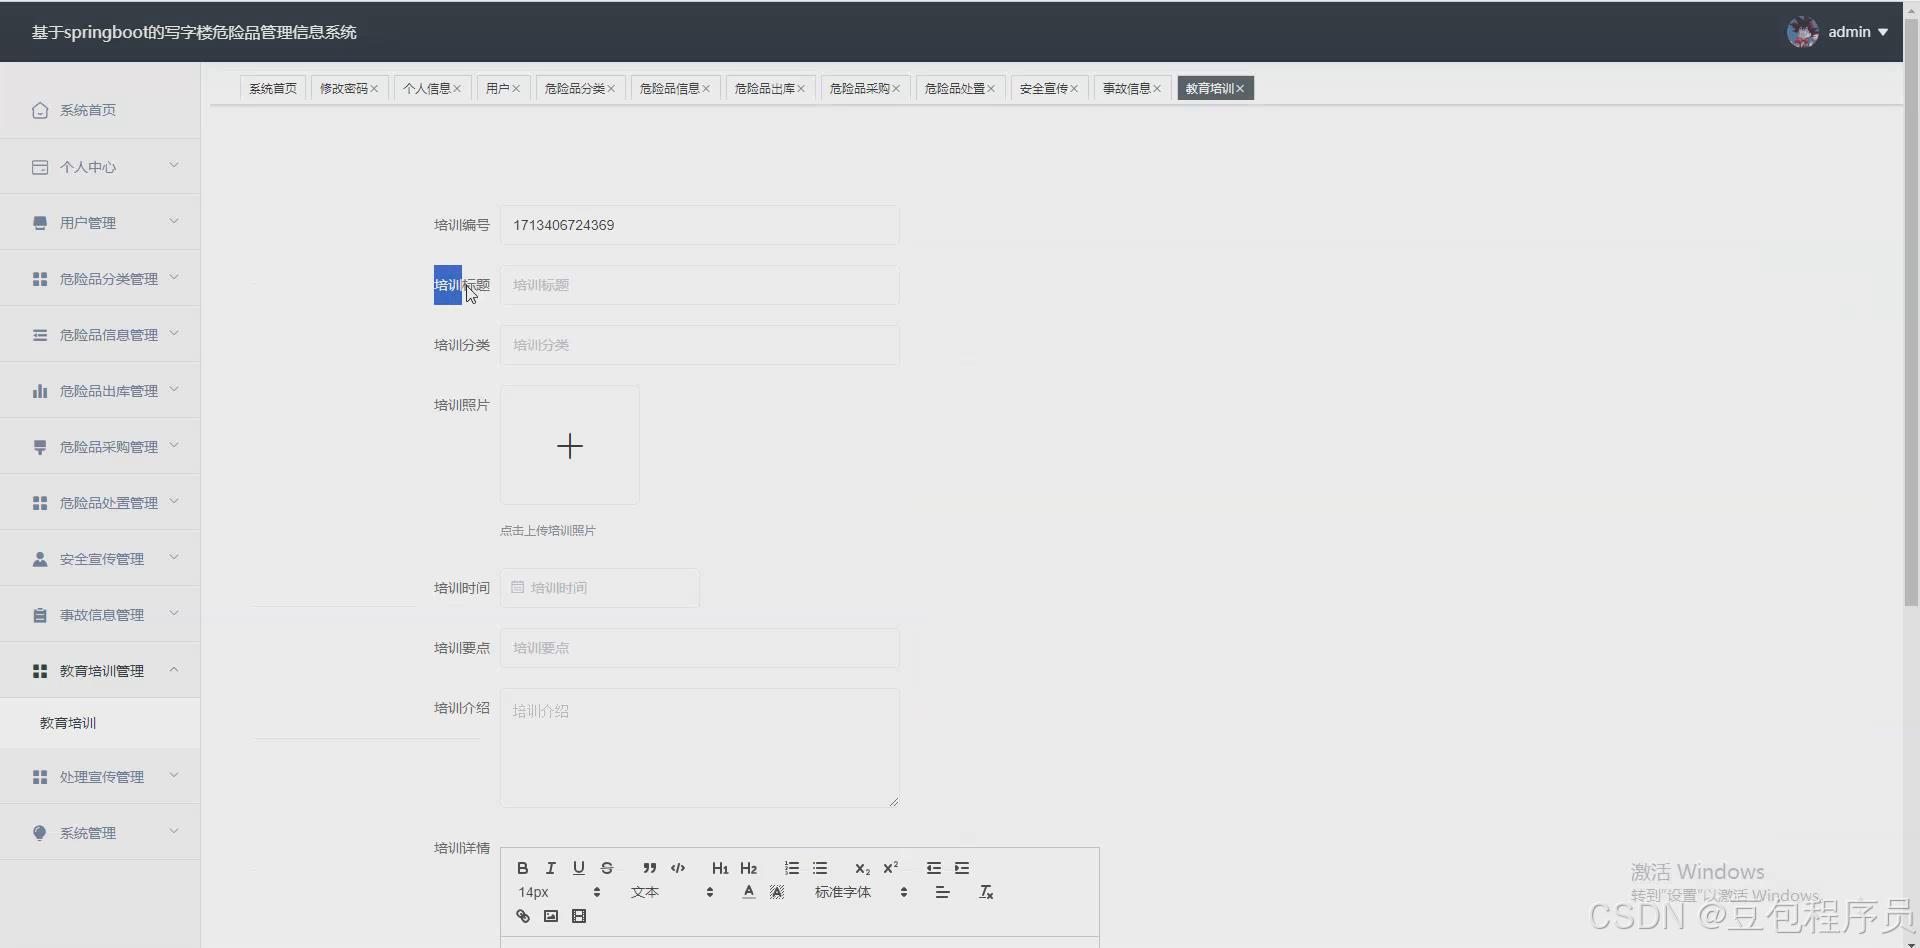
Task: Close the 事故信息 tab
Action: coord(1157,89)
